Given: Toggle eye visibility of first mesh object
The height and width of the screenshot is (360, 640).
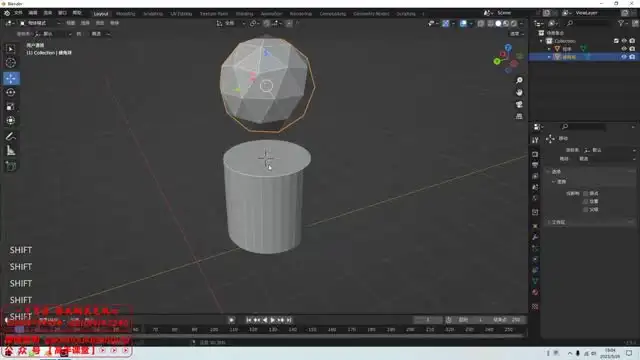Looking at the screenshot, I should click(x=624, y=49).
